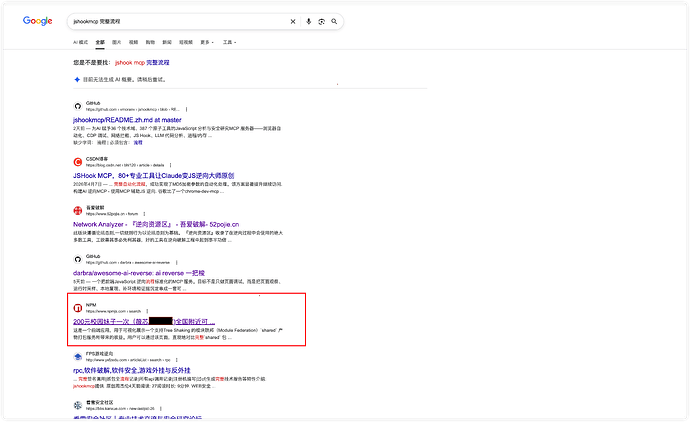This screenshot has width=690, height=422.
Task: Expand the 工具 tools dropdown
Action: (229, 42)
